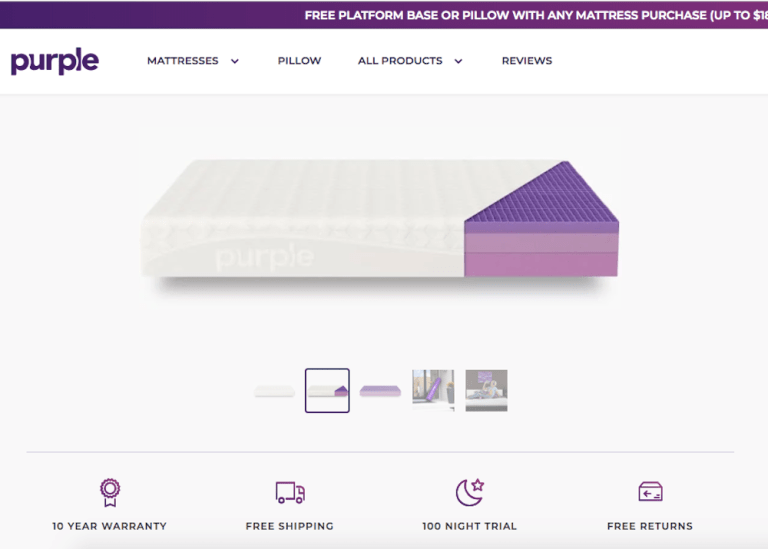Open the All Products menu
Image resolution: width=768 pixels, height=549 pixels.
(x=400, y=61)
